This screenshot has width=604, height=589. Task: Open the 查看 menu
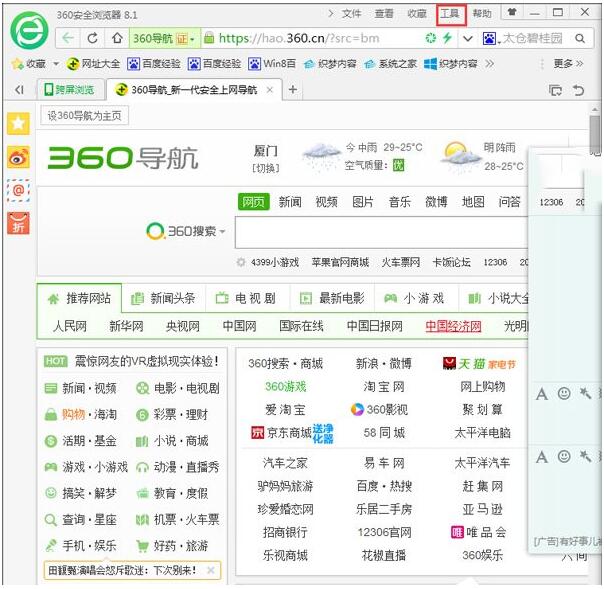tap(384, 13)
